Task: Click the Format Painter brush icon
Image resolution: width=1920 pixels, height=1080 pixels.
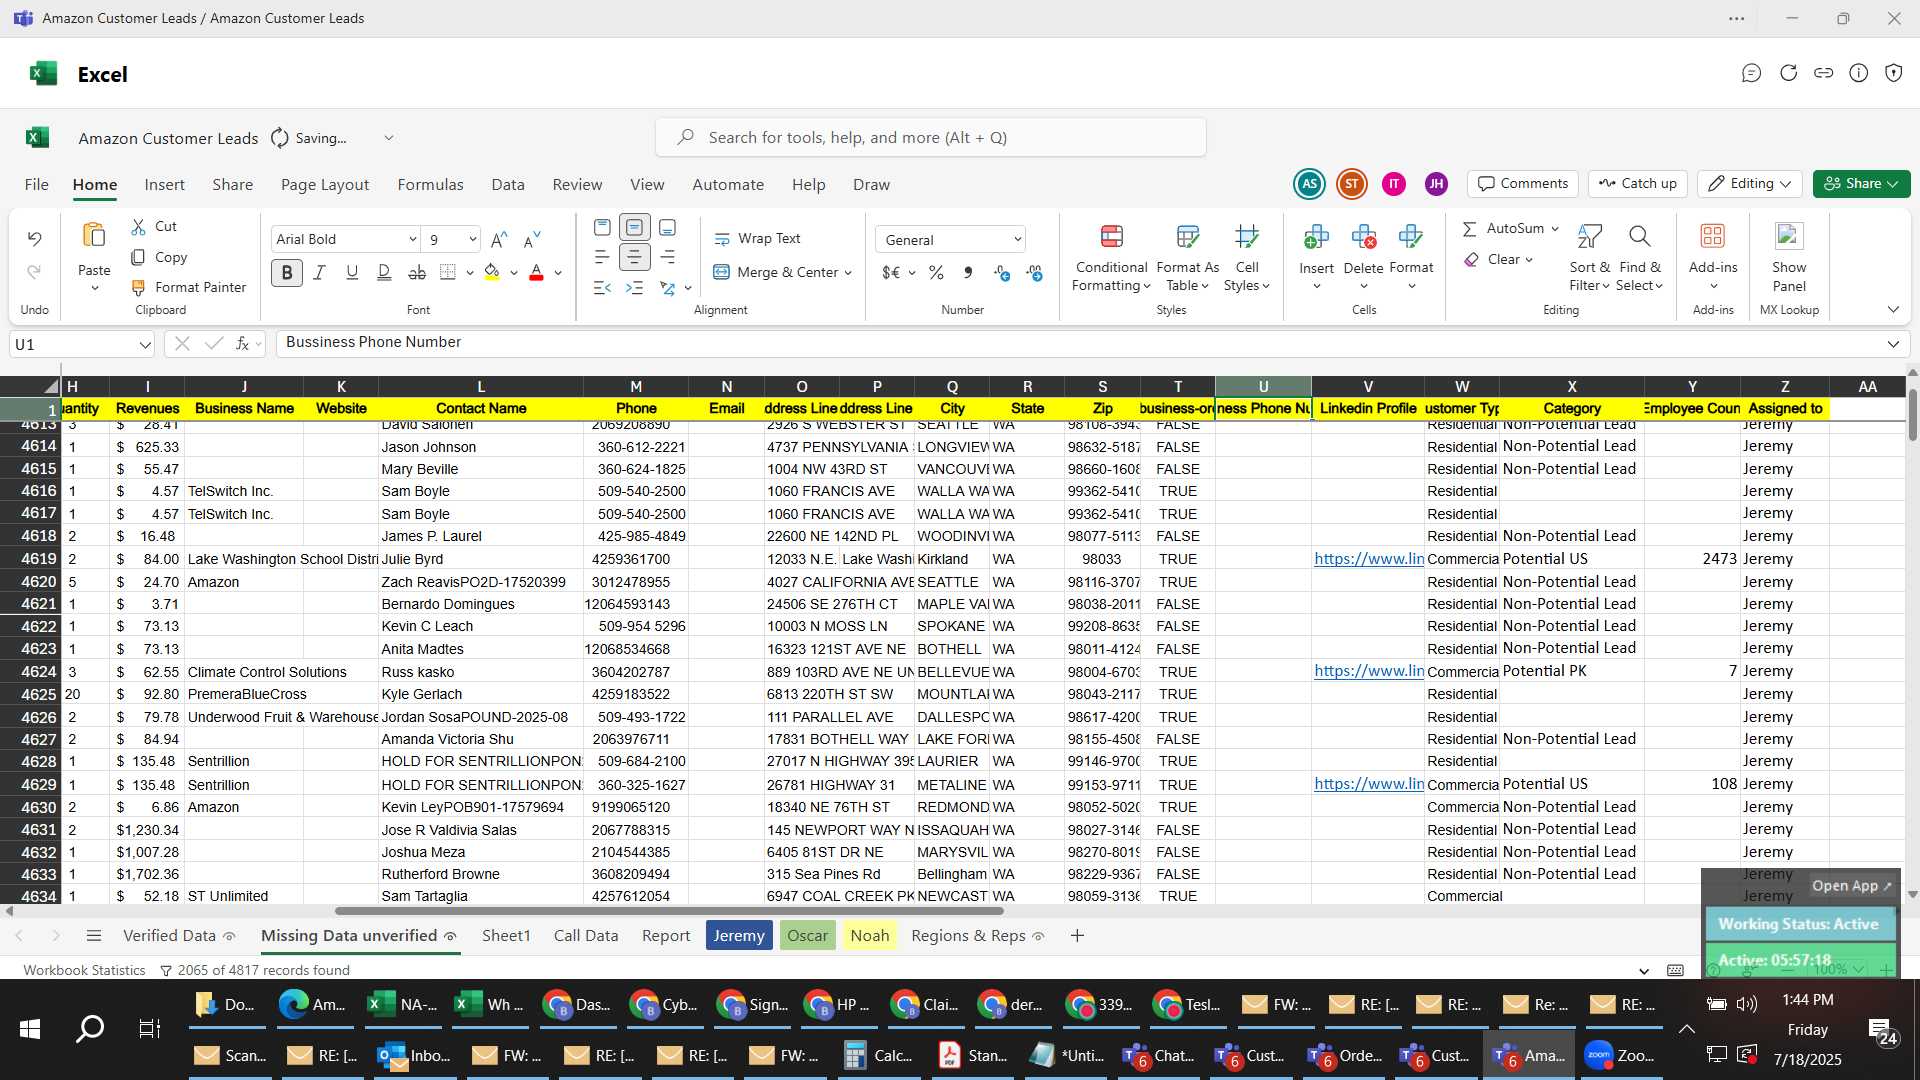Action: point(139,287)
